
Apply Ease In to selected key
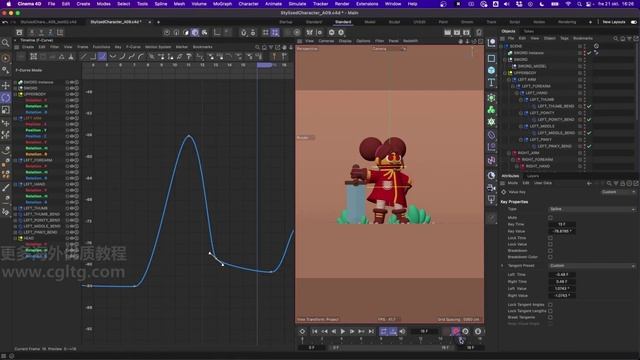click(122, 56)
